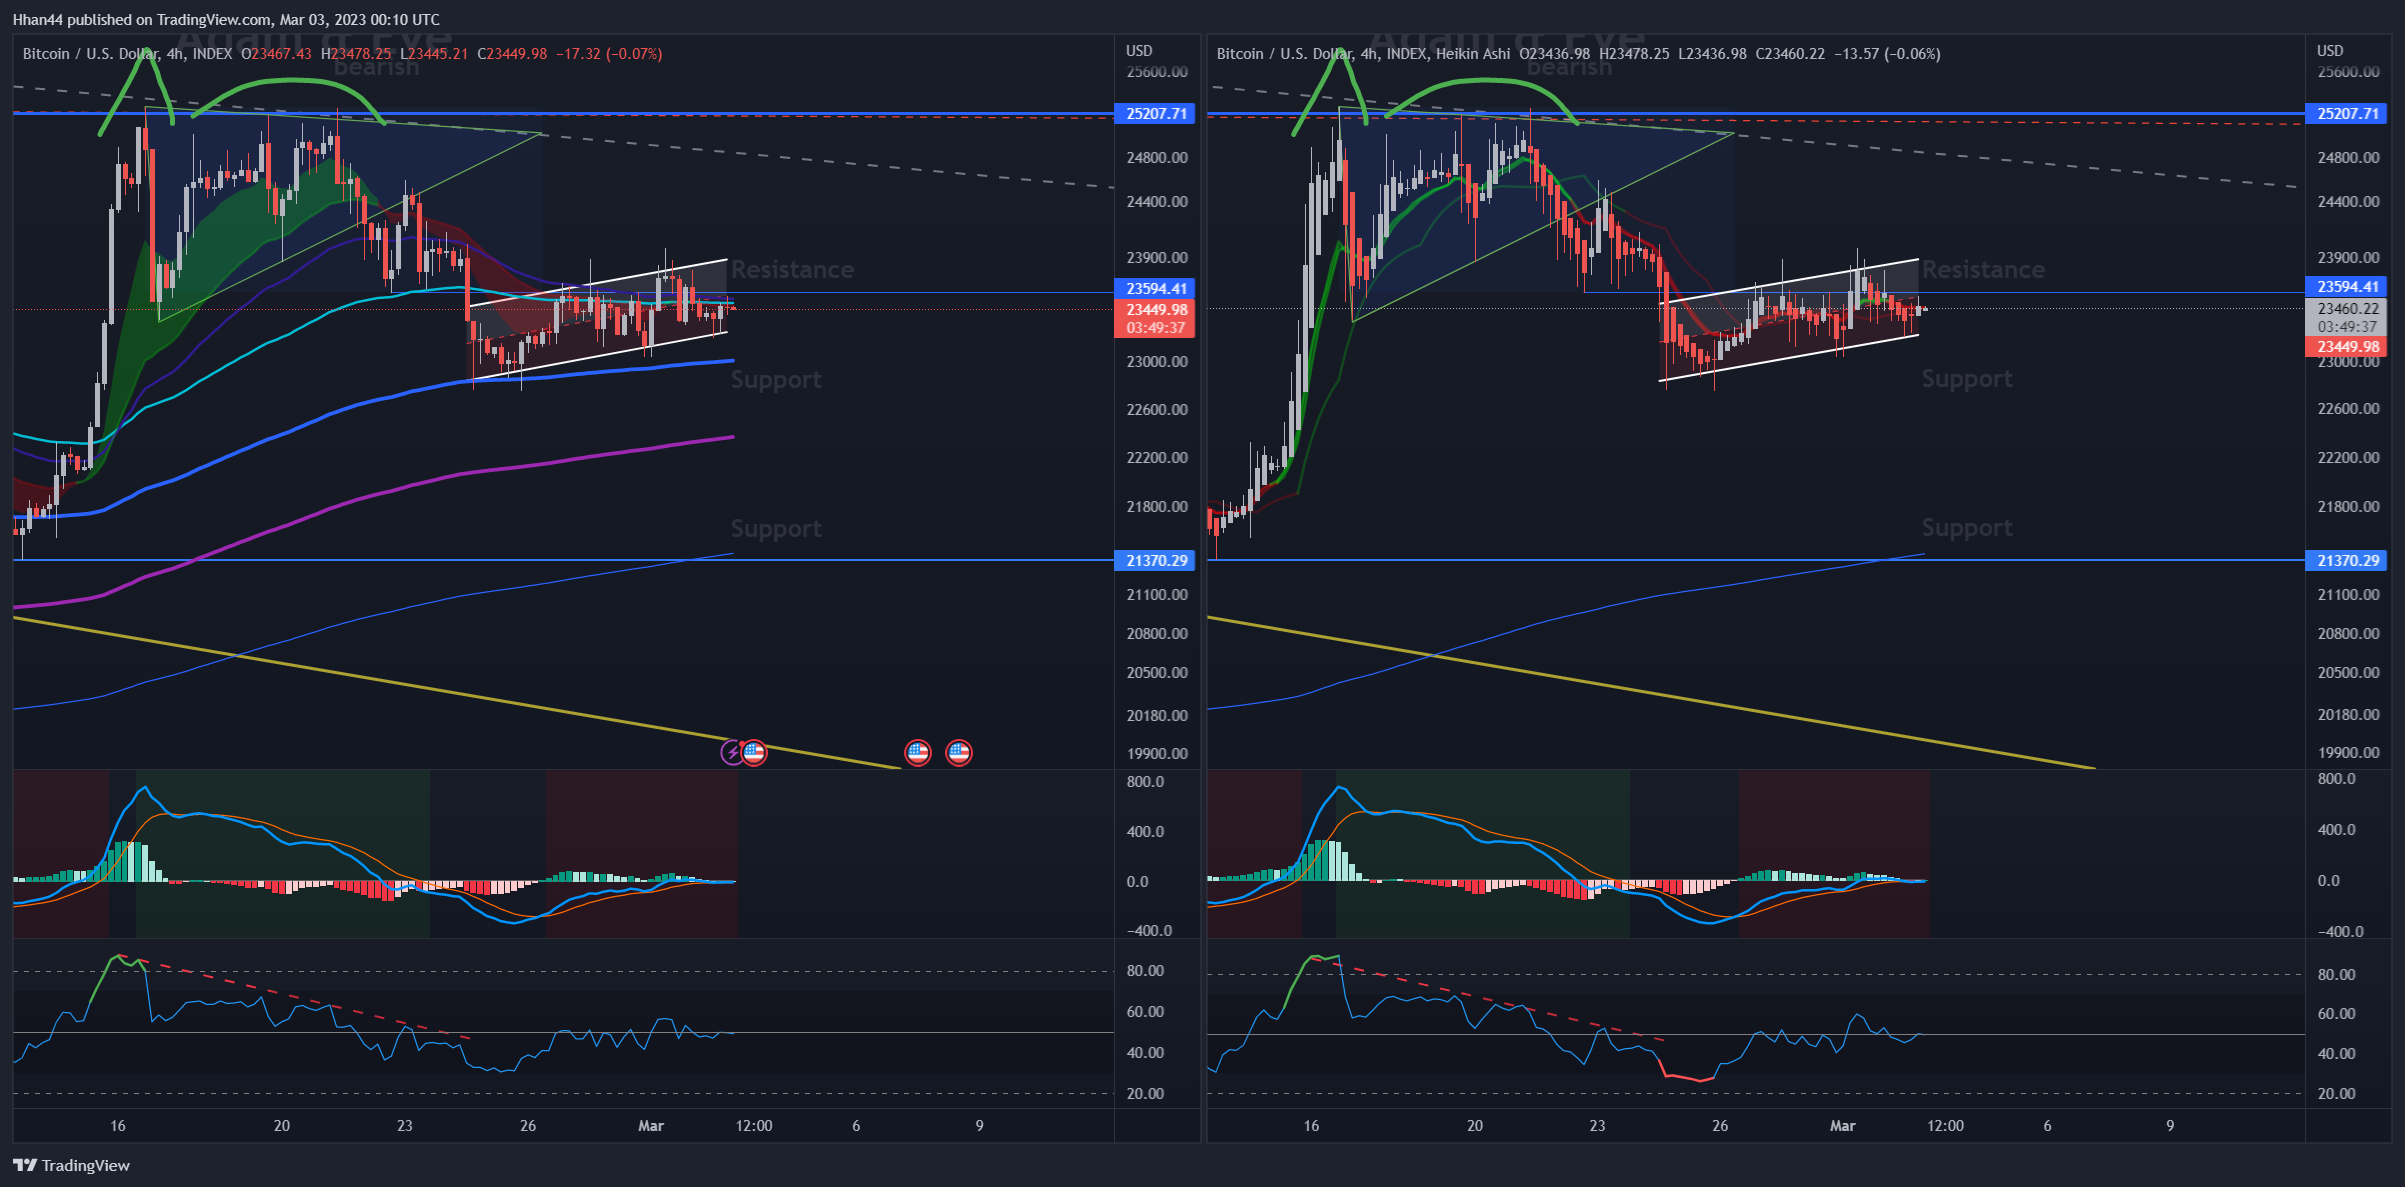Screen dimensions: 2405x1187
Task: Select the Resistance annotation on the Heikin Ashi chart
Action: click(1983, 270)
